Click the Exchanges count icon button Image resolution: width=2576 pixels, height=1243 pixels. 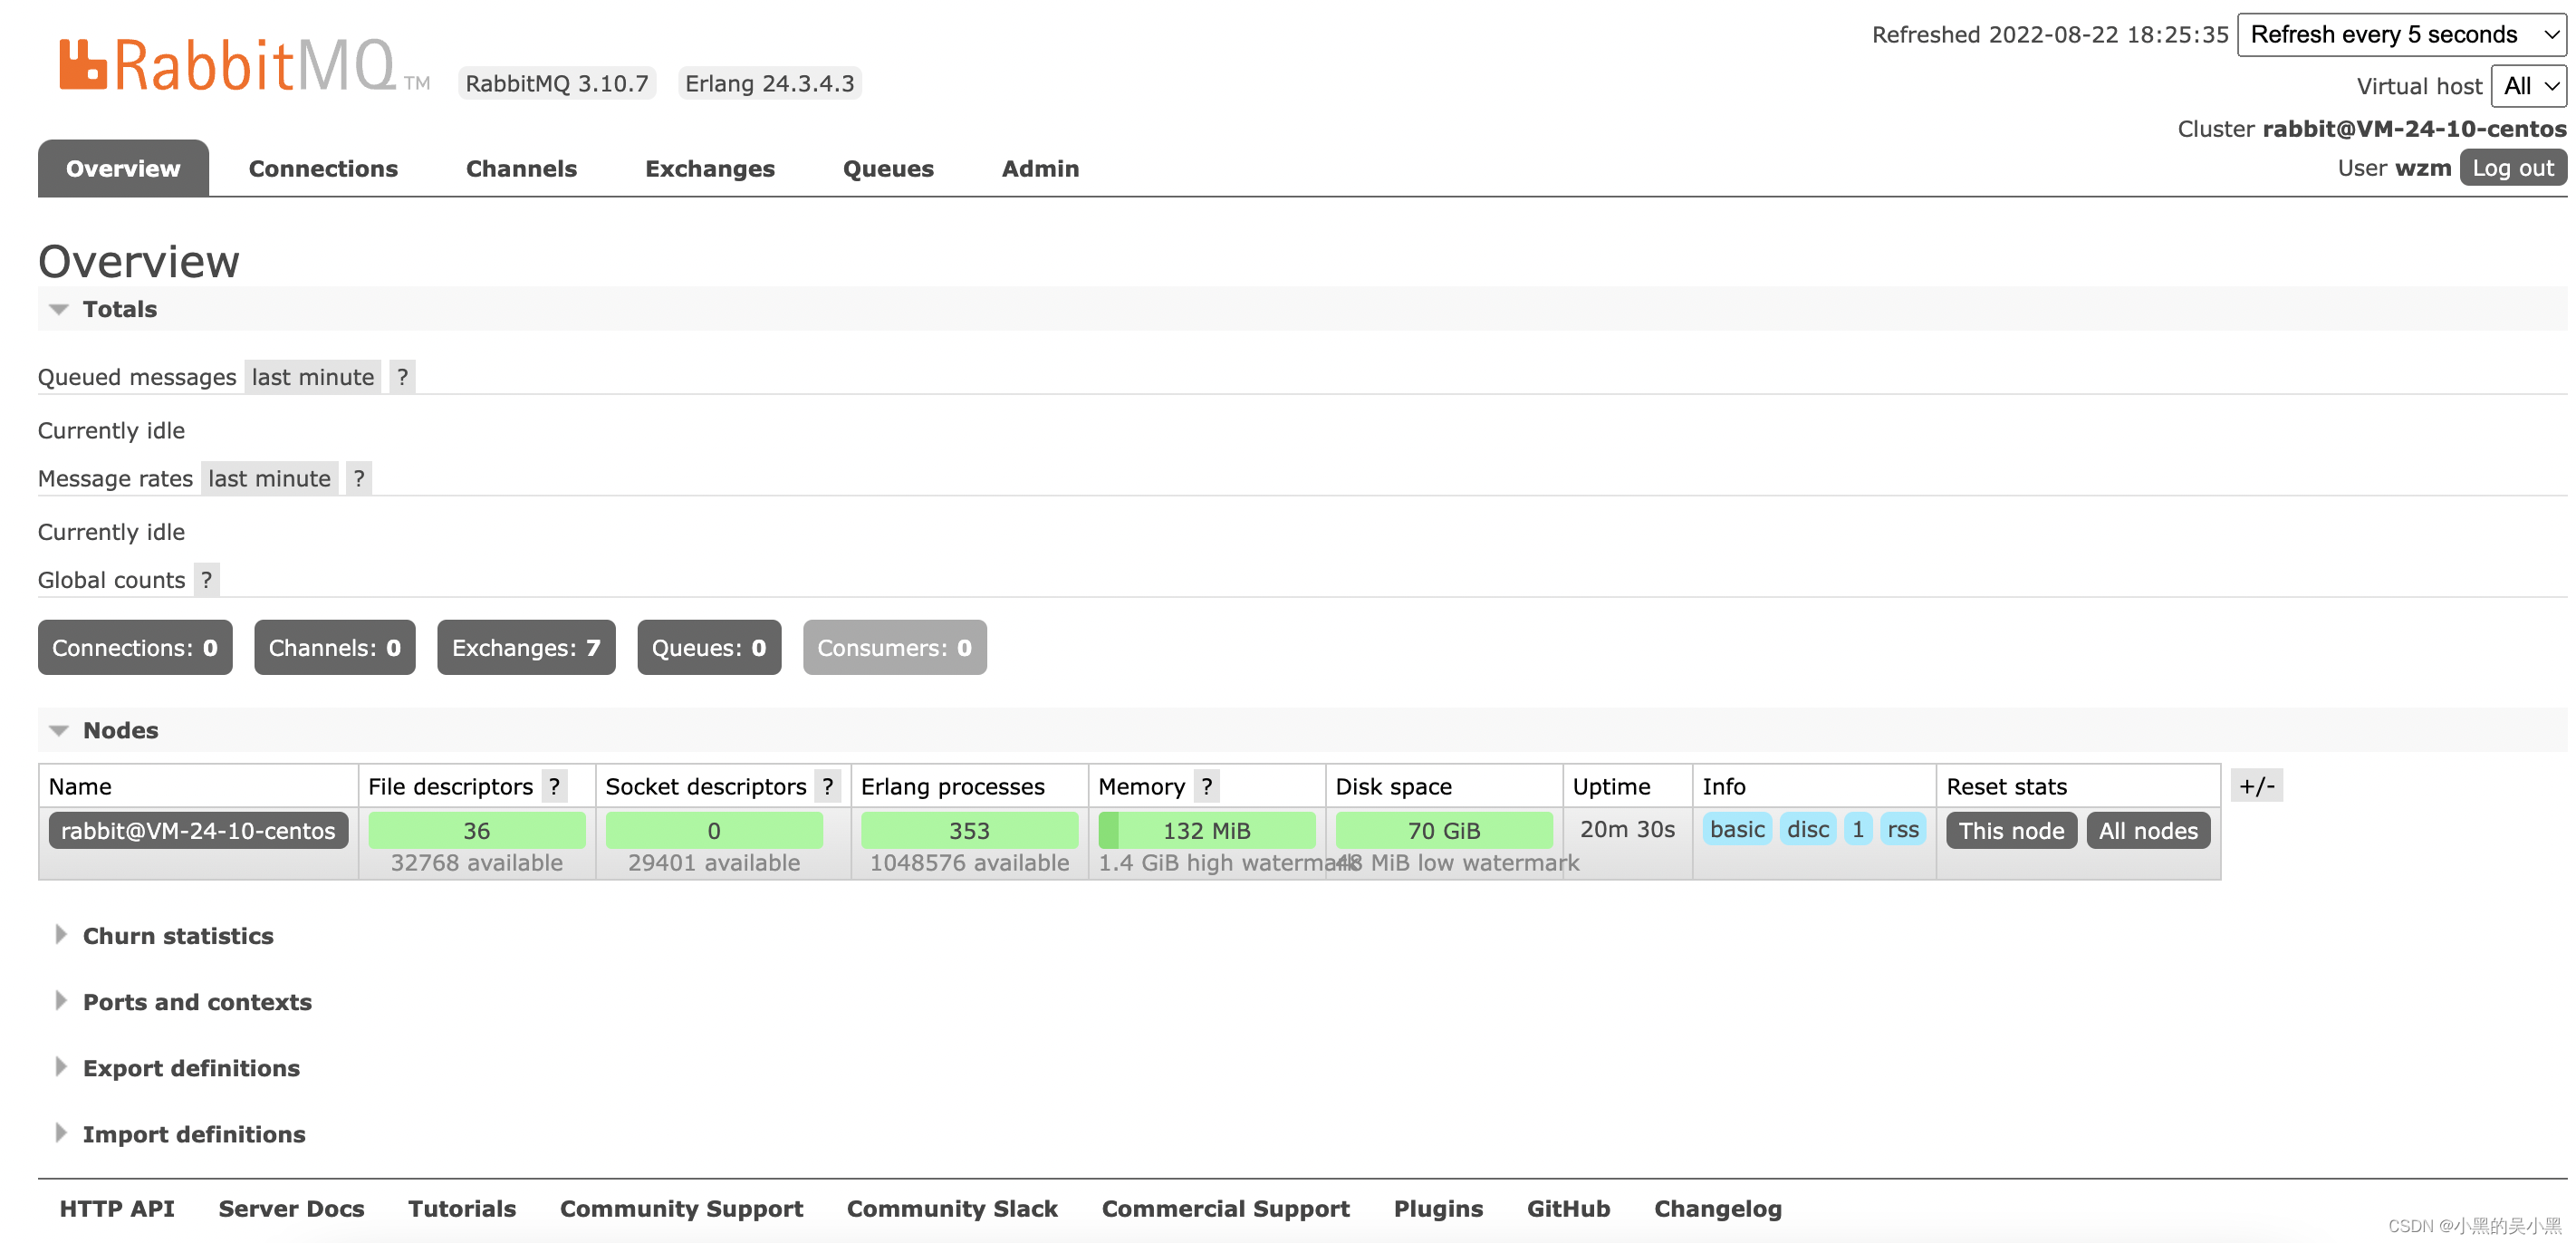tap(525, 646)
